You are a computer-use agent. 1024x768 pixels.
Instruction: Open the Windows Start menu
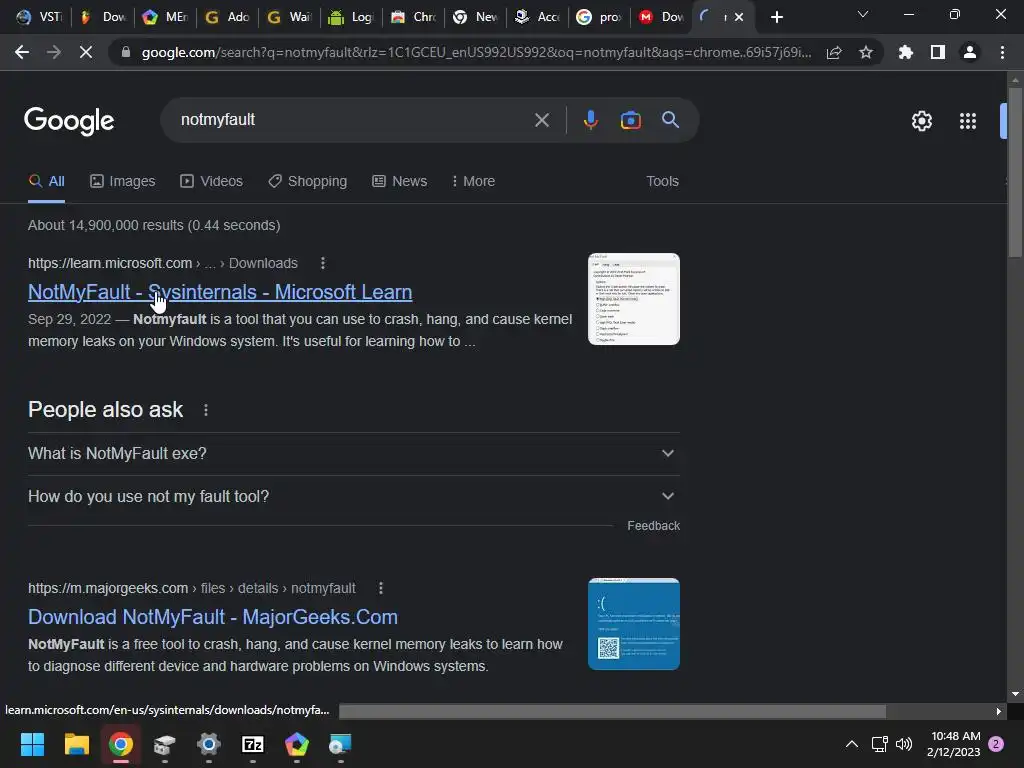click(x=32, y=744)
